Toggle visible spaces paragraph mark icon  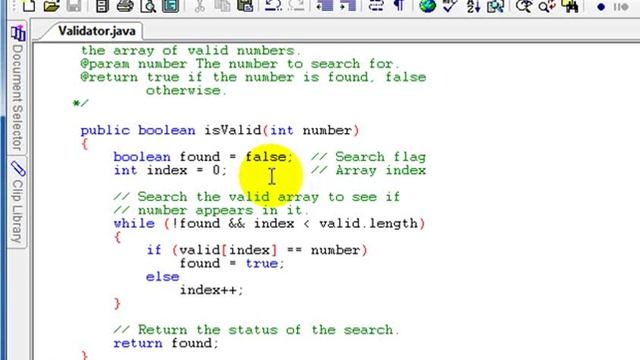(x=399, y=6)
